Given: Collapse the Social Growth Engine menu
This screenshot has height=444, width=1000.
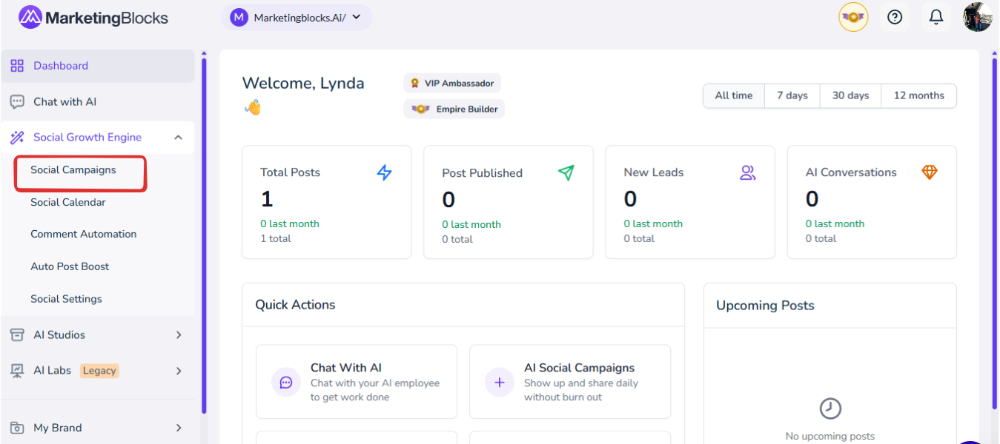Looking at the screenshot, I should point(178,138).
